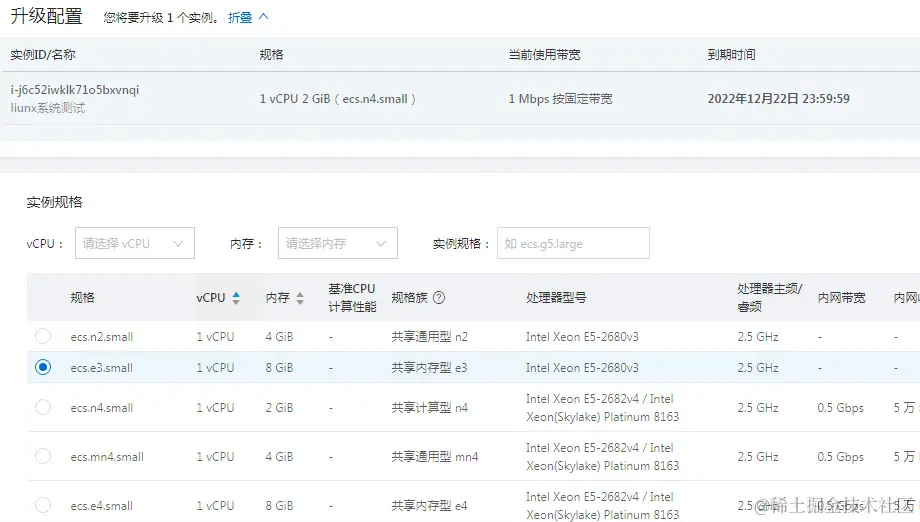Focus the 实例规格 search field

(x=573, y=243)
